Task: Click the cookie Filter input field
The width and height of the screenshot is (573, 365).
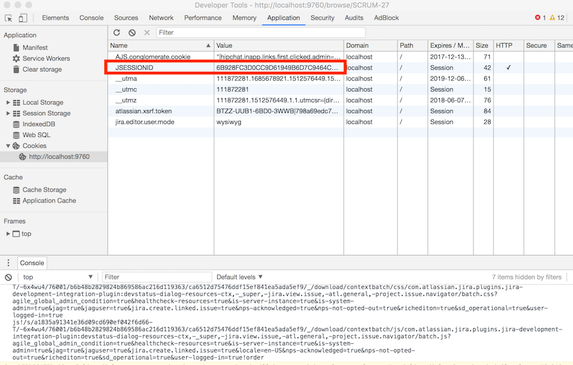Action: [x=261, y=33]
